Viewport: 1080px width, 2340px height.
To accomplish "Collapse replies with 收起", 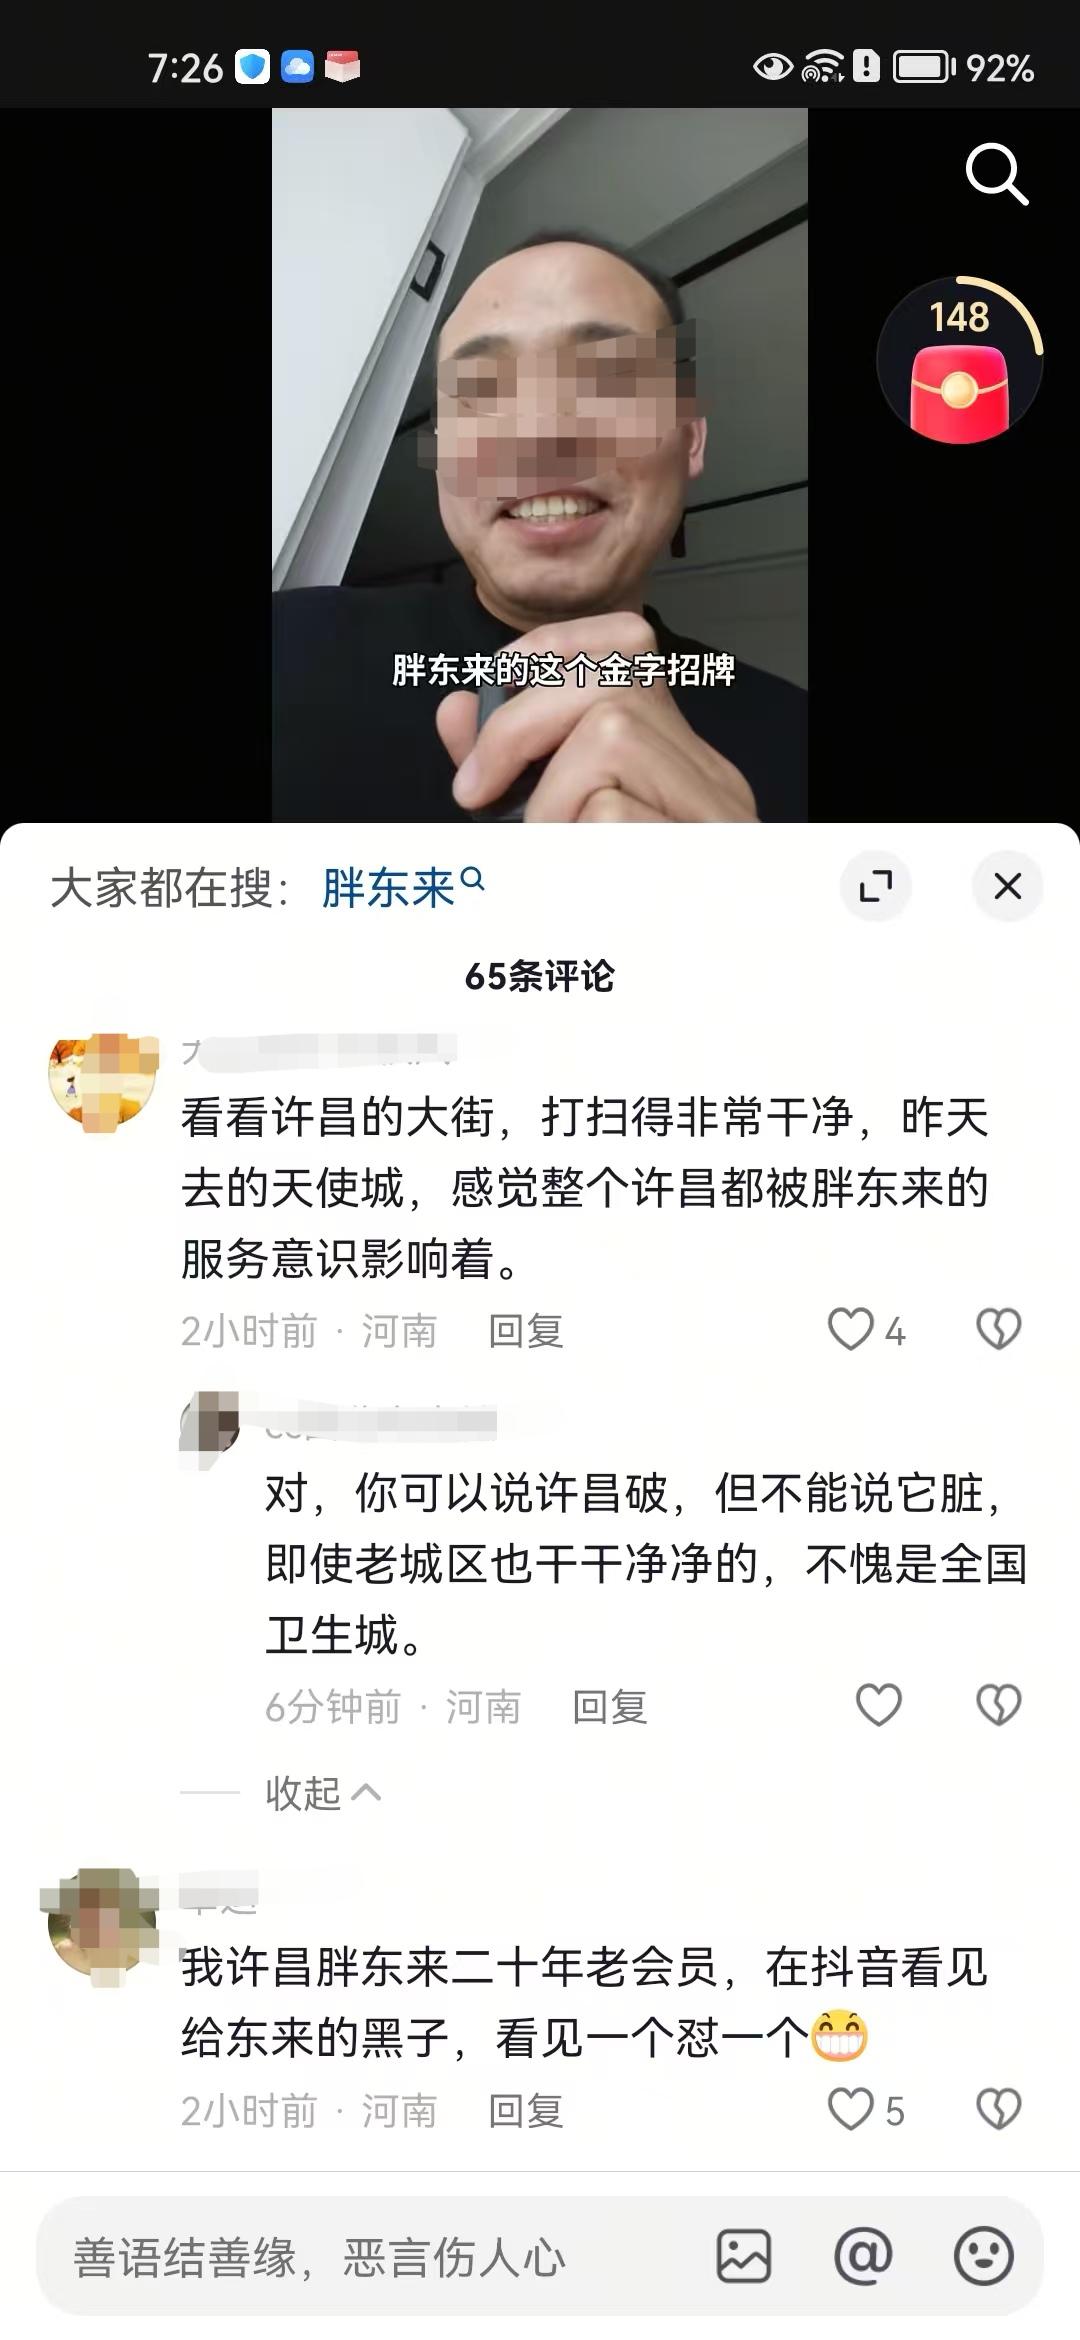I will point(322,1793).
